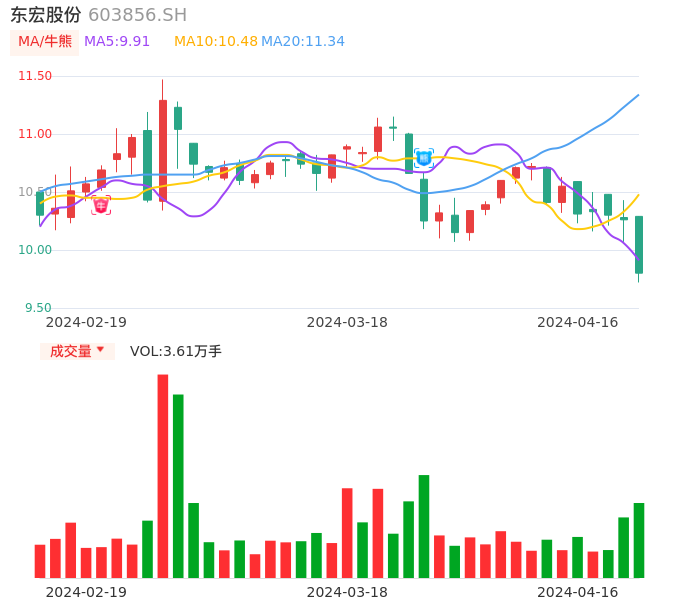Select the tallest red volume bar
Viewport: 686px width, 606px height.
[163, 475]
